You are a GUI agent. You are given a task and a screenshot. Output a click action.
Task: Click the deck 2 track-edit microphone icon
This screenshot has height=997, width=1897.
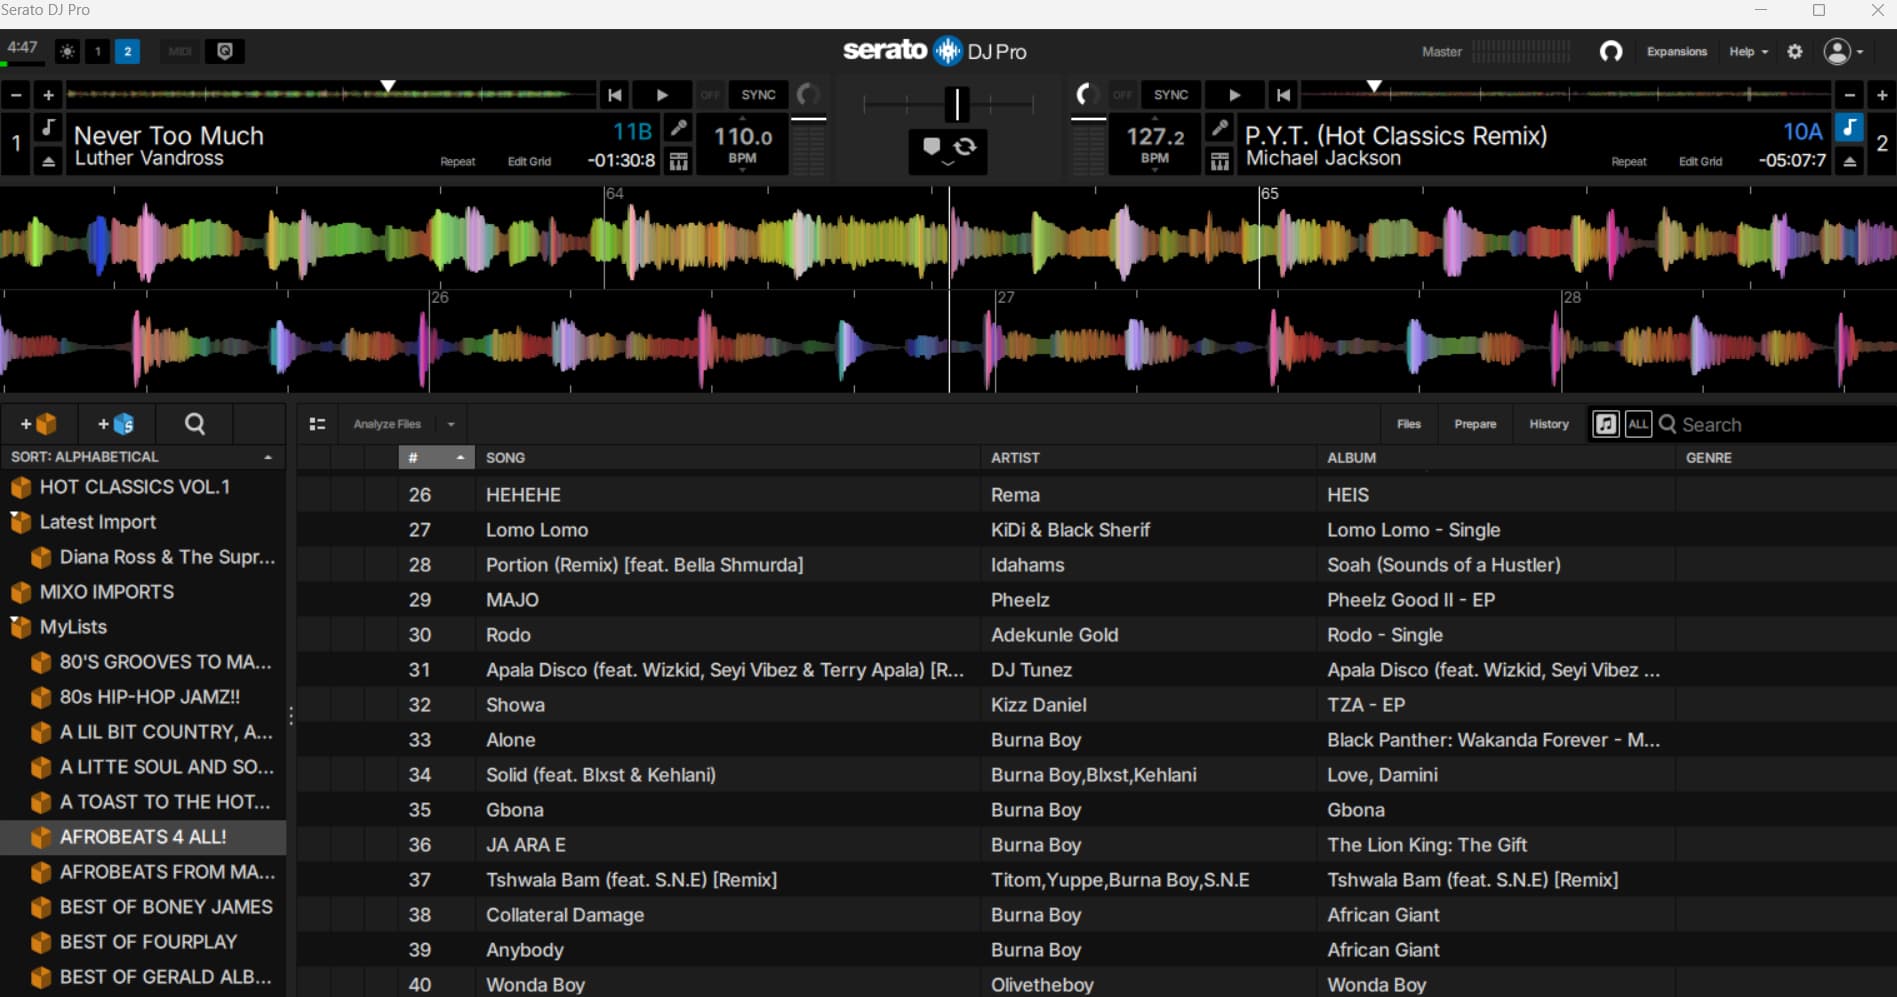pyautogui.click(x=1219, y=127)
